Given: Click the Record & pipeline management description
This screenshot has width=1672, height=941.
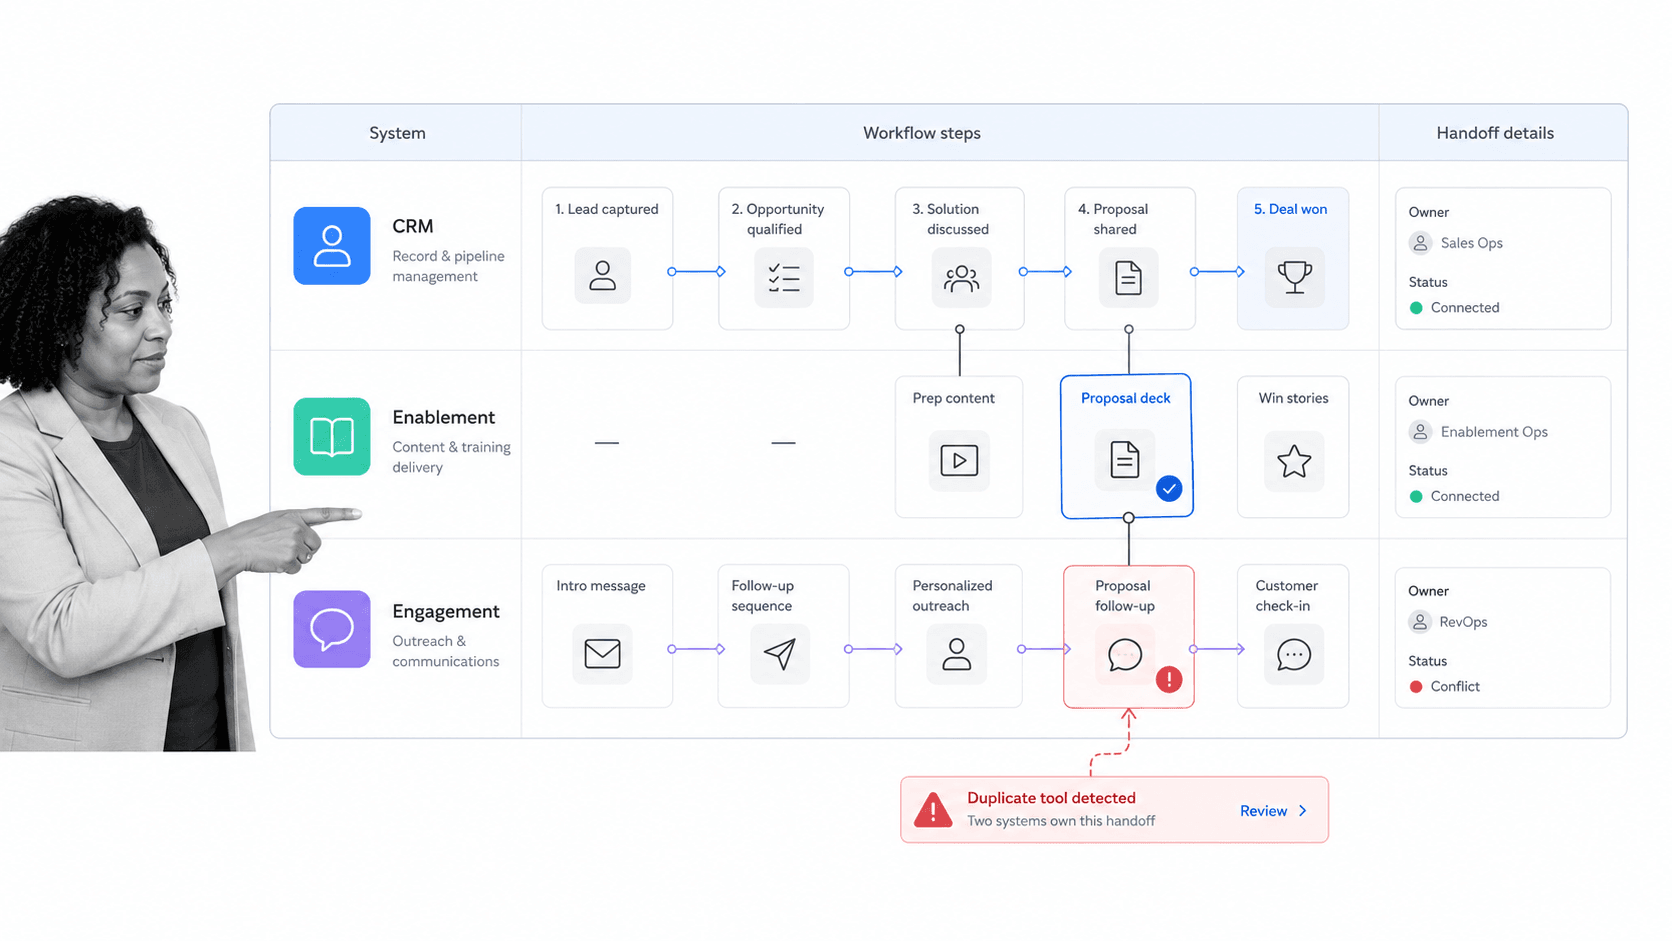Looking at the screenshot, I should click(448, 266).
